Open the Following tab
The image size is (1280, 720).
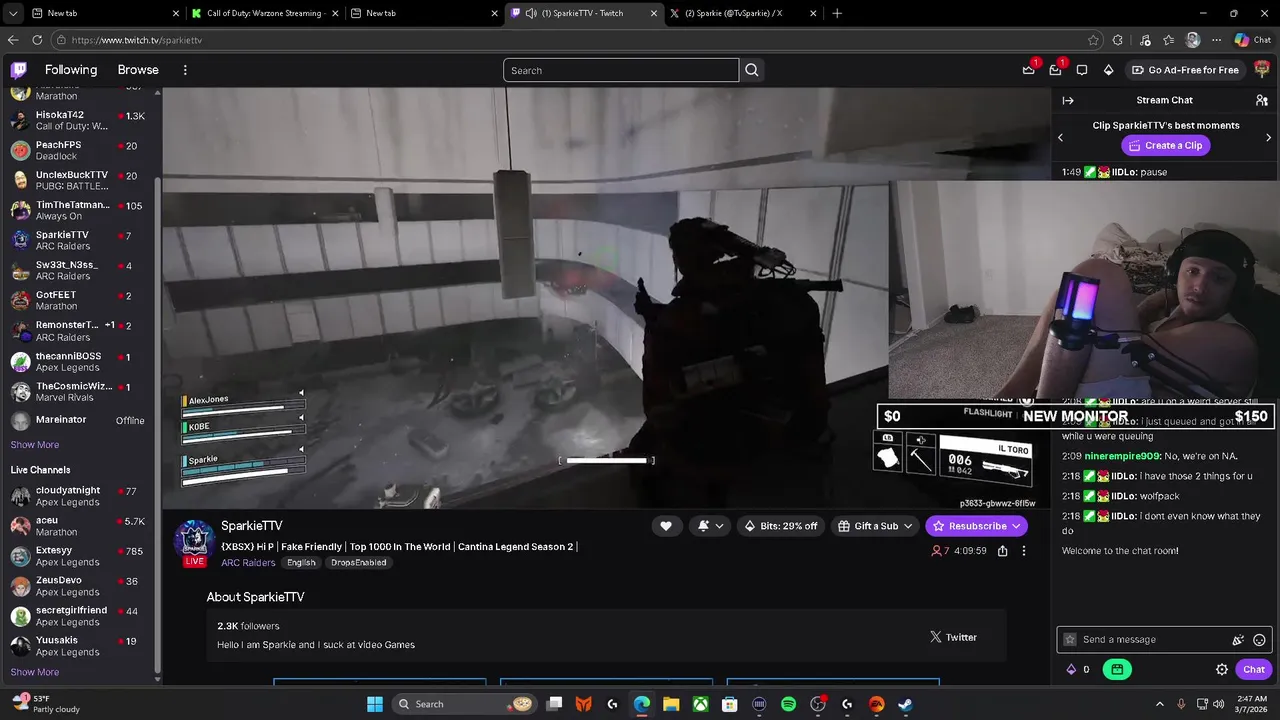pos(71,70)
